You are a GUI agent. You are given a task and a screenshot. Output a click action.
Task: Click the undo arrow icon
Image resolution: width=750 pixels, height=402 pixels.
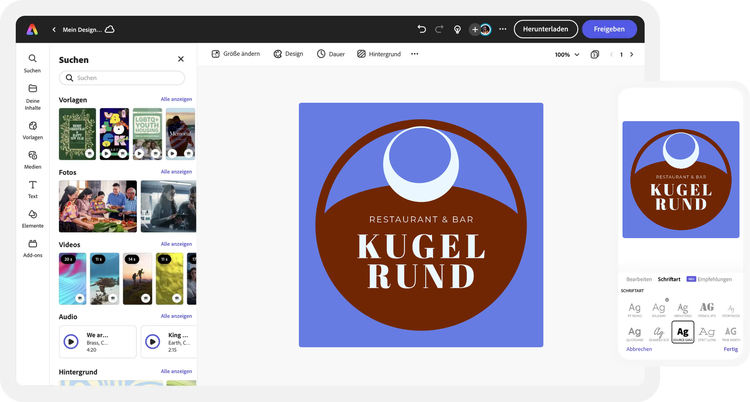[421, 29]
